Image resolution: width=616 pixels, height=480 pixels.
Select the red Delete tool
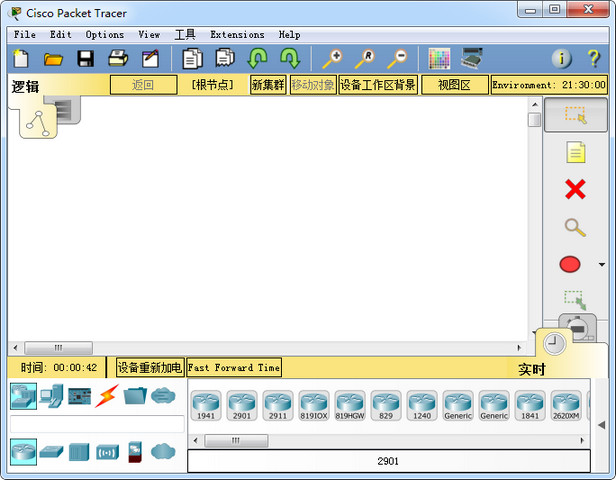(x=575, y=189)
